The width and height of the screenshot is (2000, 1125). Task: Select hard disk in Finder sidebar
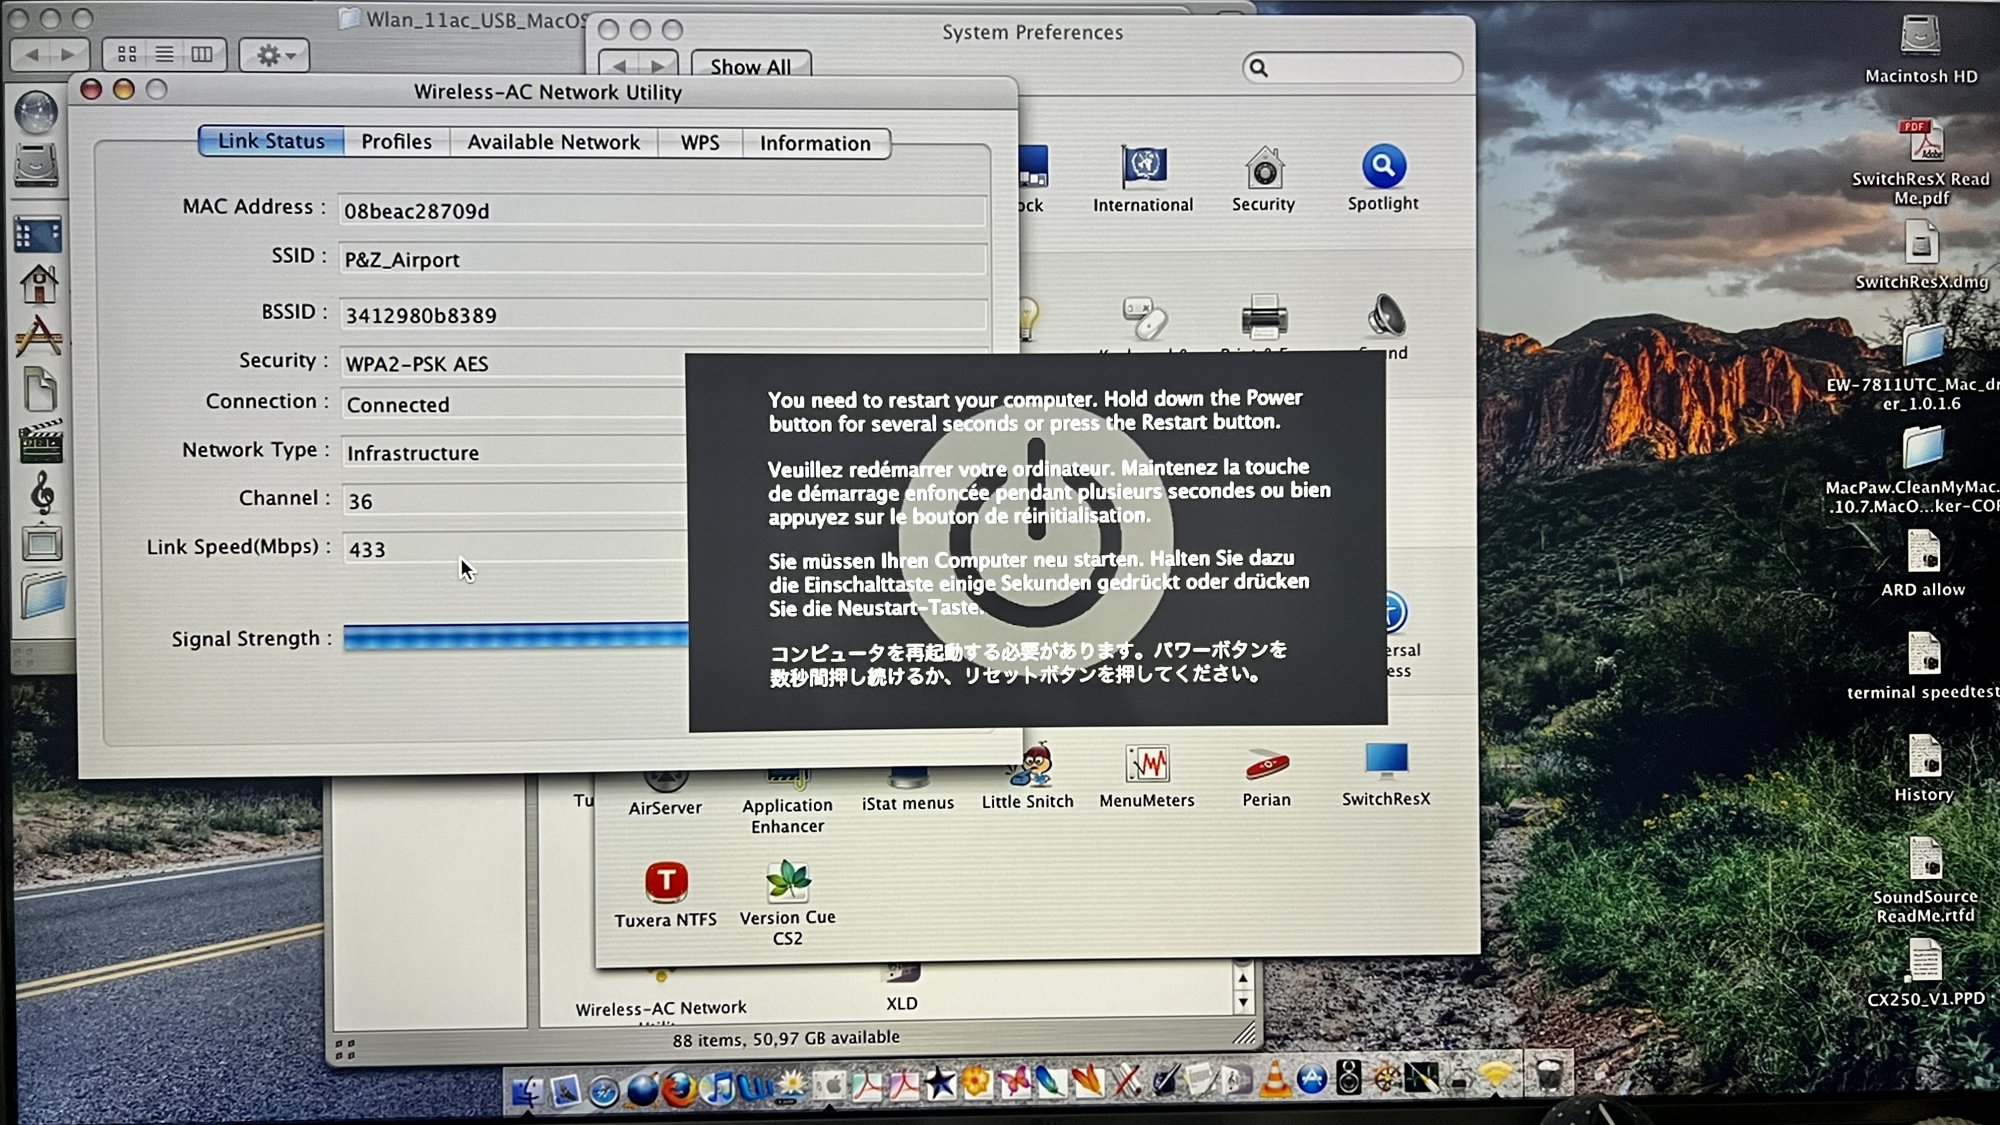(x=37, y=164)
